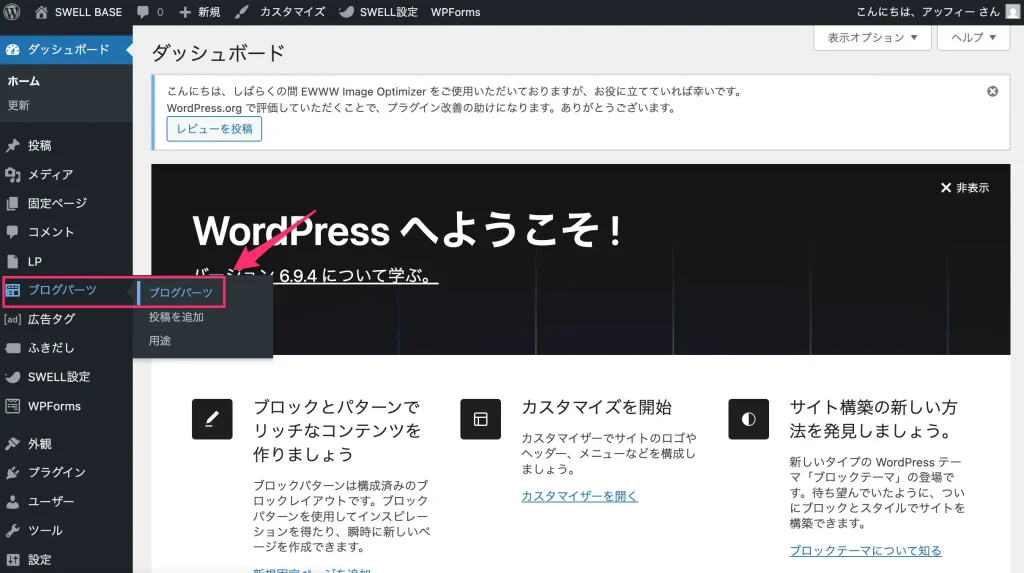Click the paintbrush icon next to 外観
Image resolution: width=1024 pixels, height=573 pixels.
coord(12,444)
